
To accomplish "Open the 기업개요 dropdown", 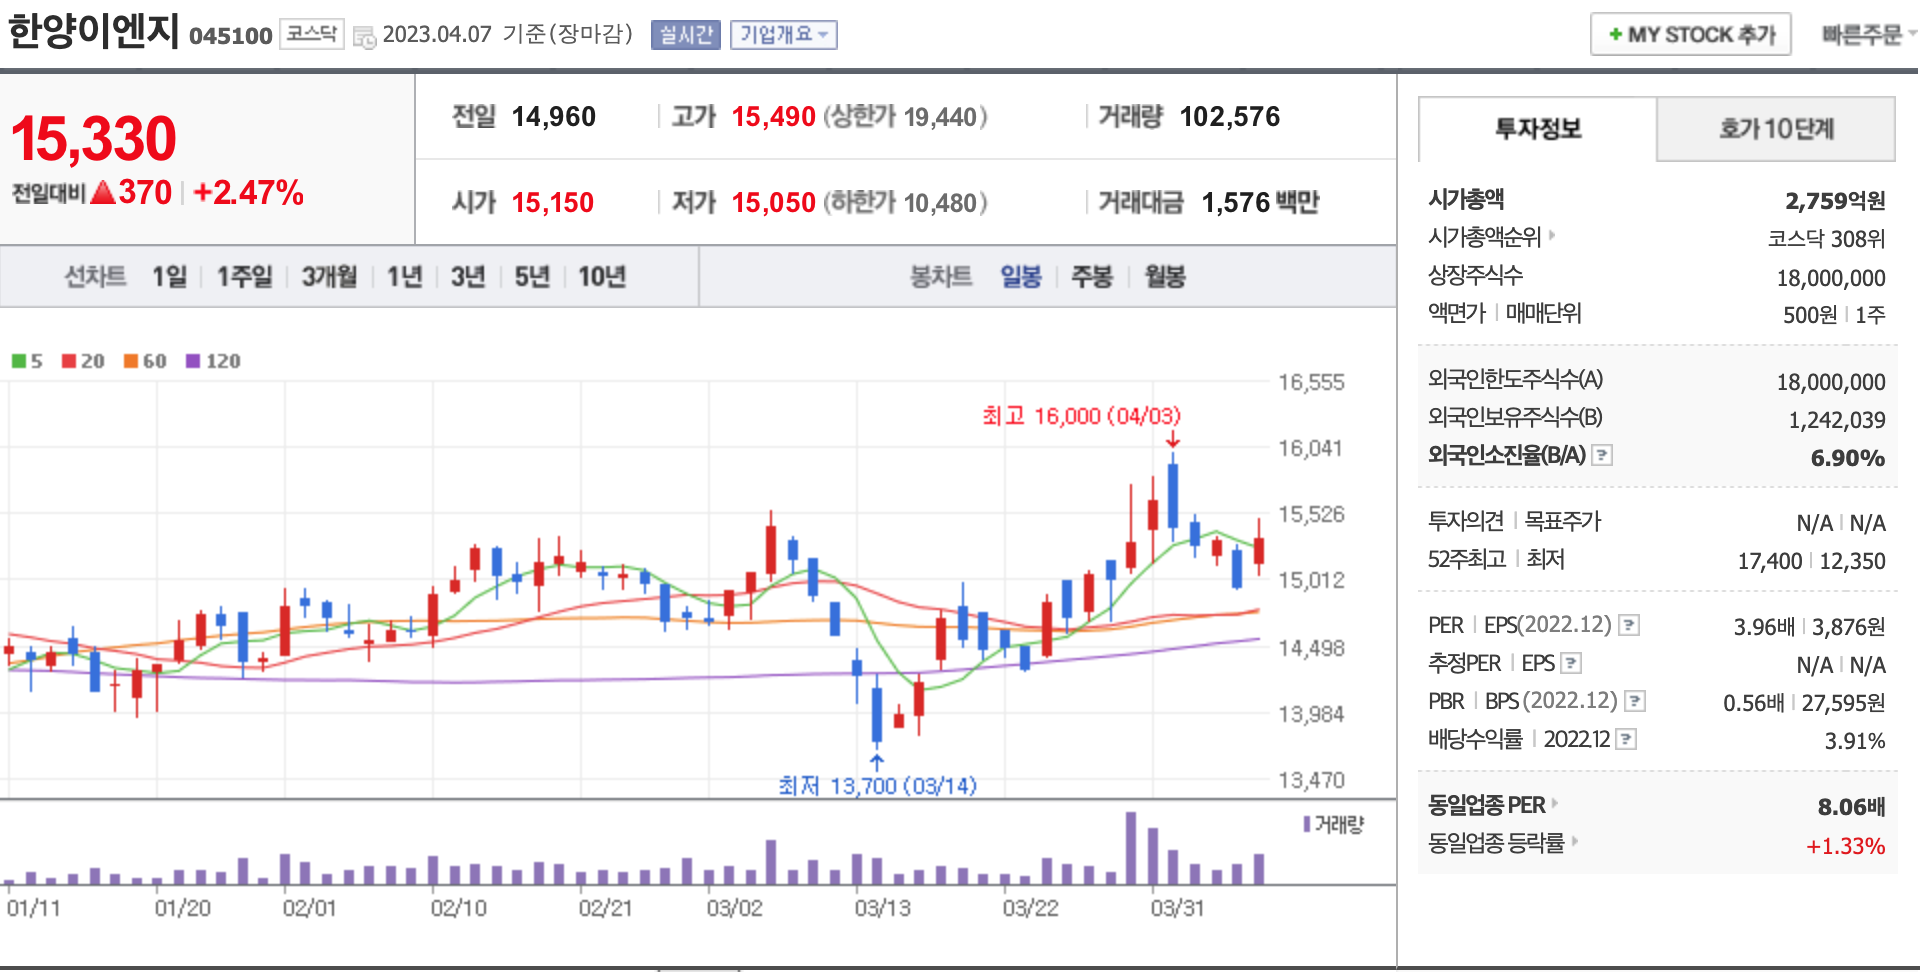I will click(x=783, y=35).
